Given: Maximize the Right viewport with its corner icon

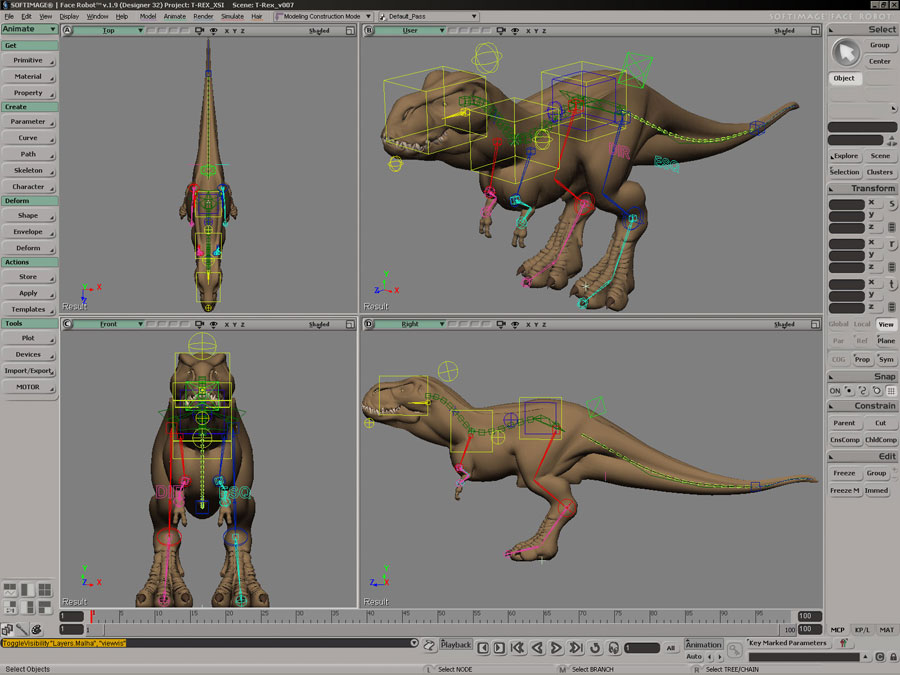Looking at the screenshot, I should (815, 324).
